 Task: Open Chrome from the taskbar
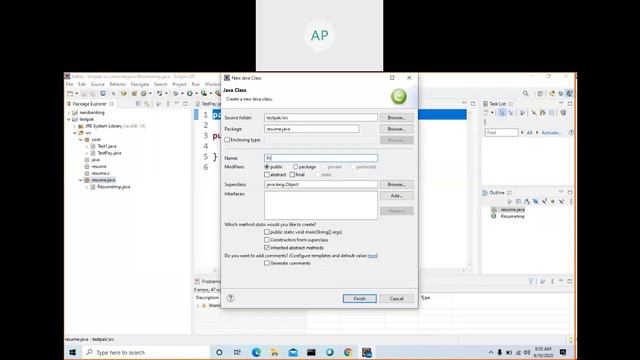348,352
